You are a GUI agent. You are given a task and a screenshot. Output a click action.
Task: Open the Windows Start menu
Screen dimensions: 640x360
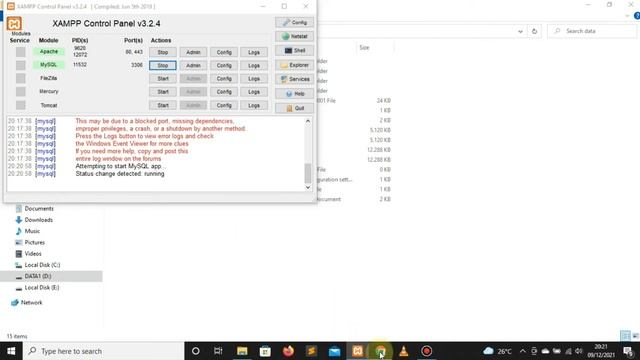click(11, 351)
